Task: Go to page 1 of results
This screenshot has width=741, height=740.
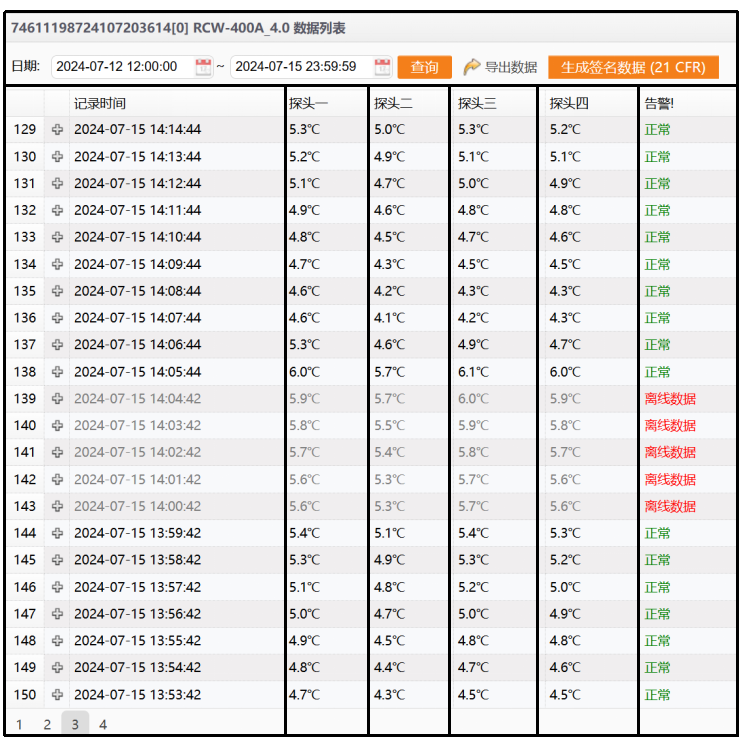Action: pos(19,725)
